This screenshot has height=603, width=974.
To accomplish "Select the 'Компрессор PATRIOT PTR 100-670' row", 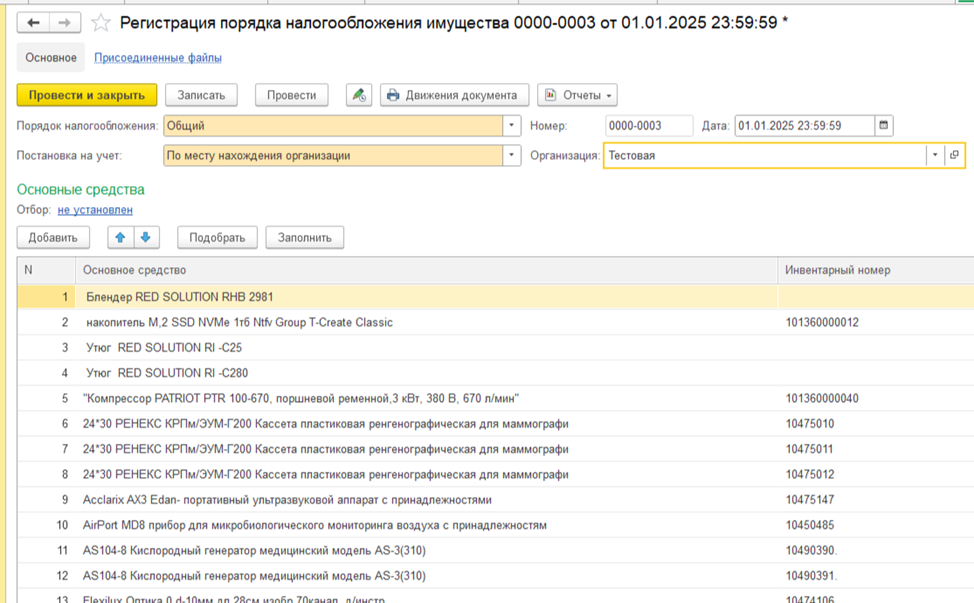I will (496, 399).
